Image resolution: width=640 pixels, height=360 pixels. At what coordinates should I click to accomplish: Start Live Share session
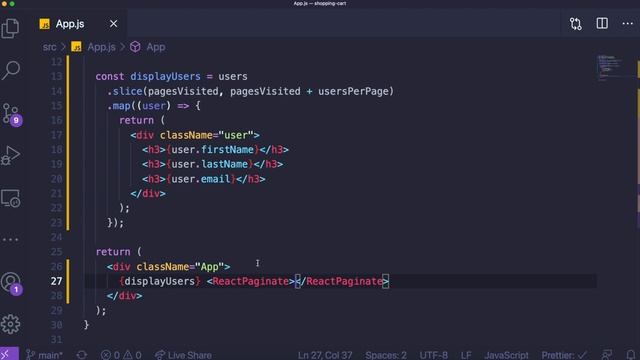click(x=183, y=355)
